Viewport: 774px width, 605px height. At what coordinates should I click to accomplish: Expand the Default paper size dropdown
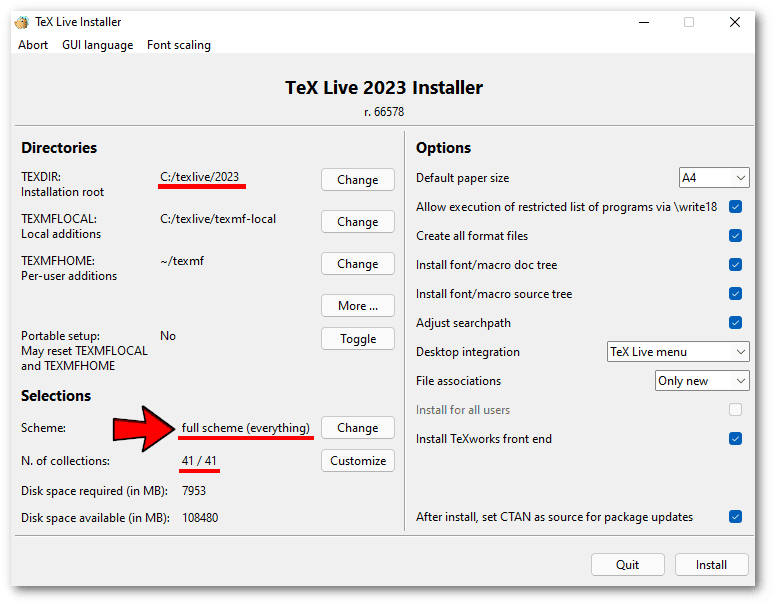click(x=713, y=178)
